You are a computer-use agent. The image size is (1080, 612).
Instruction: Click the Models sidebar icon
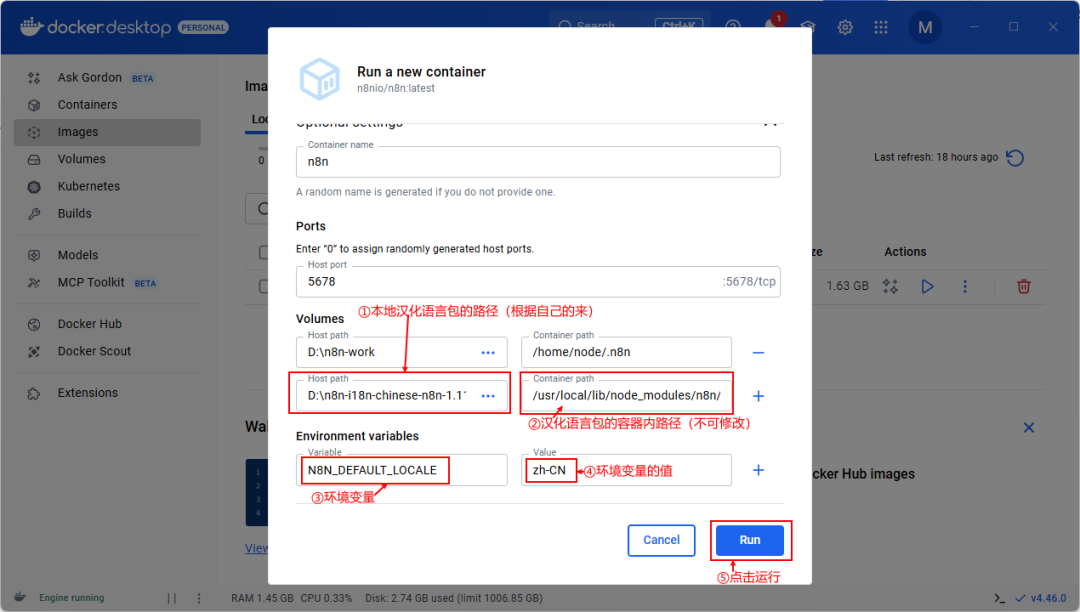point(34,255)
